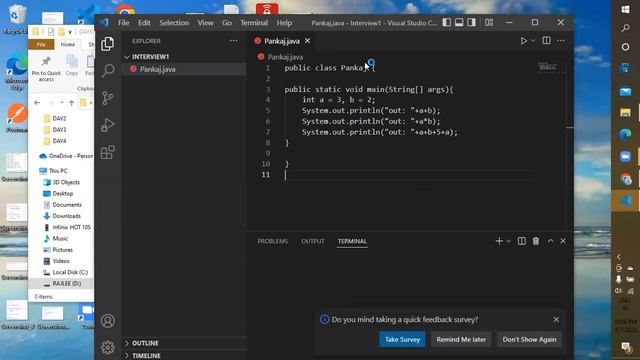Toggle the bottom panel layout icon
The image size is (640, 360).
(x=459, y=22)
